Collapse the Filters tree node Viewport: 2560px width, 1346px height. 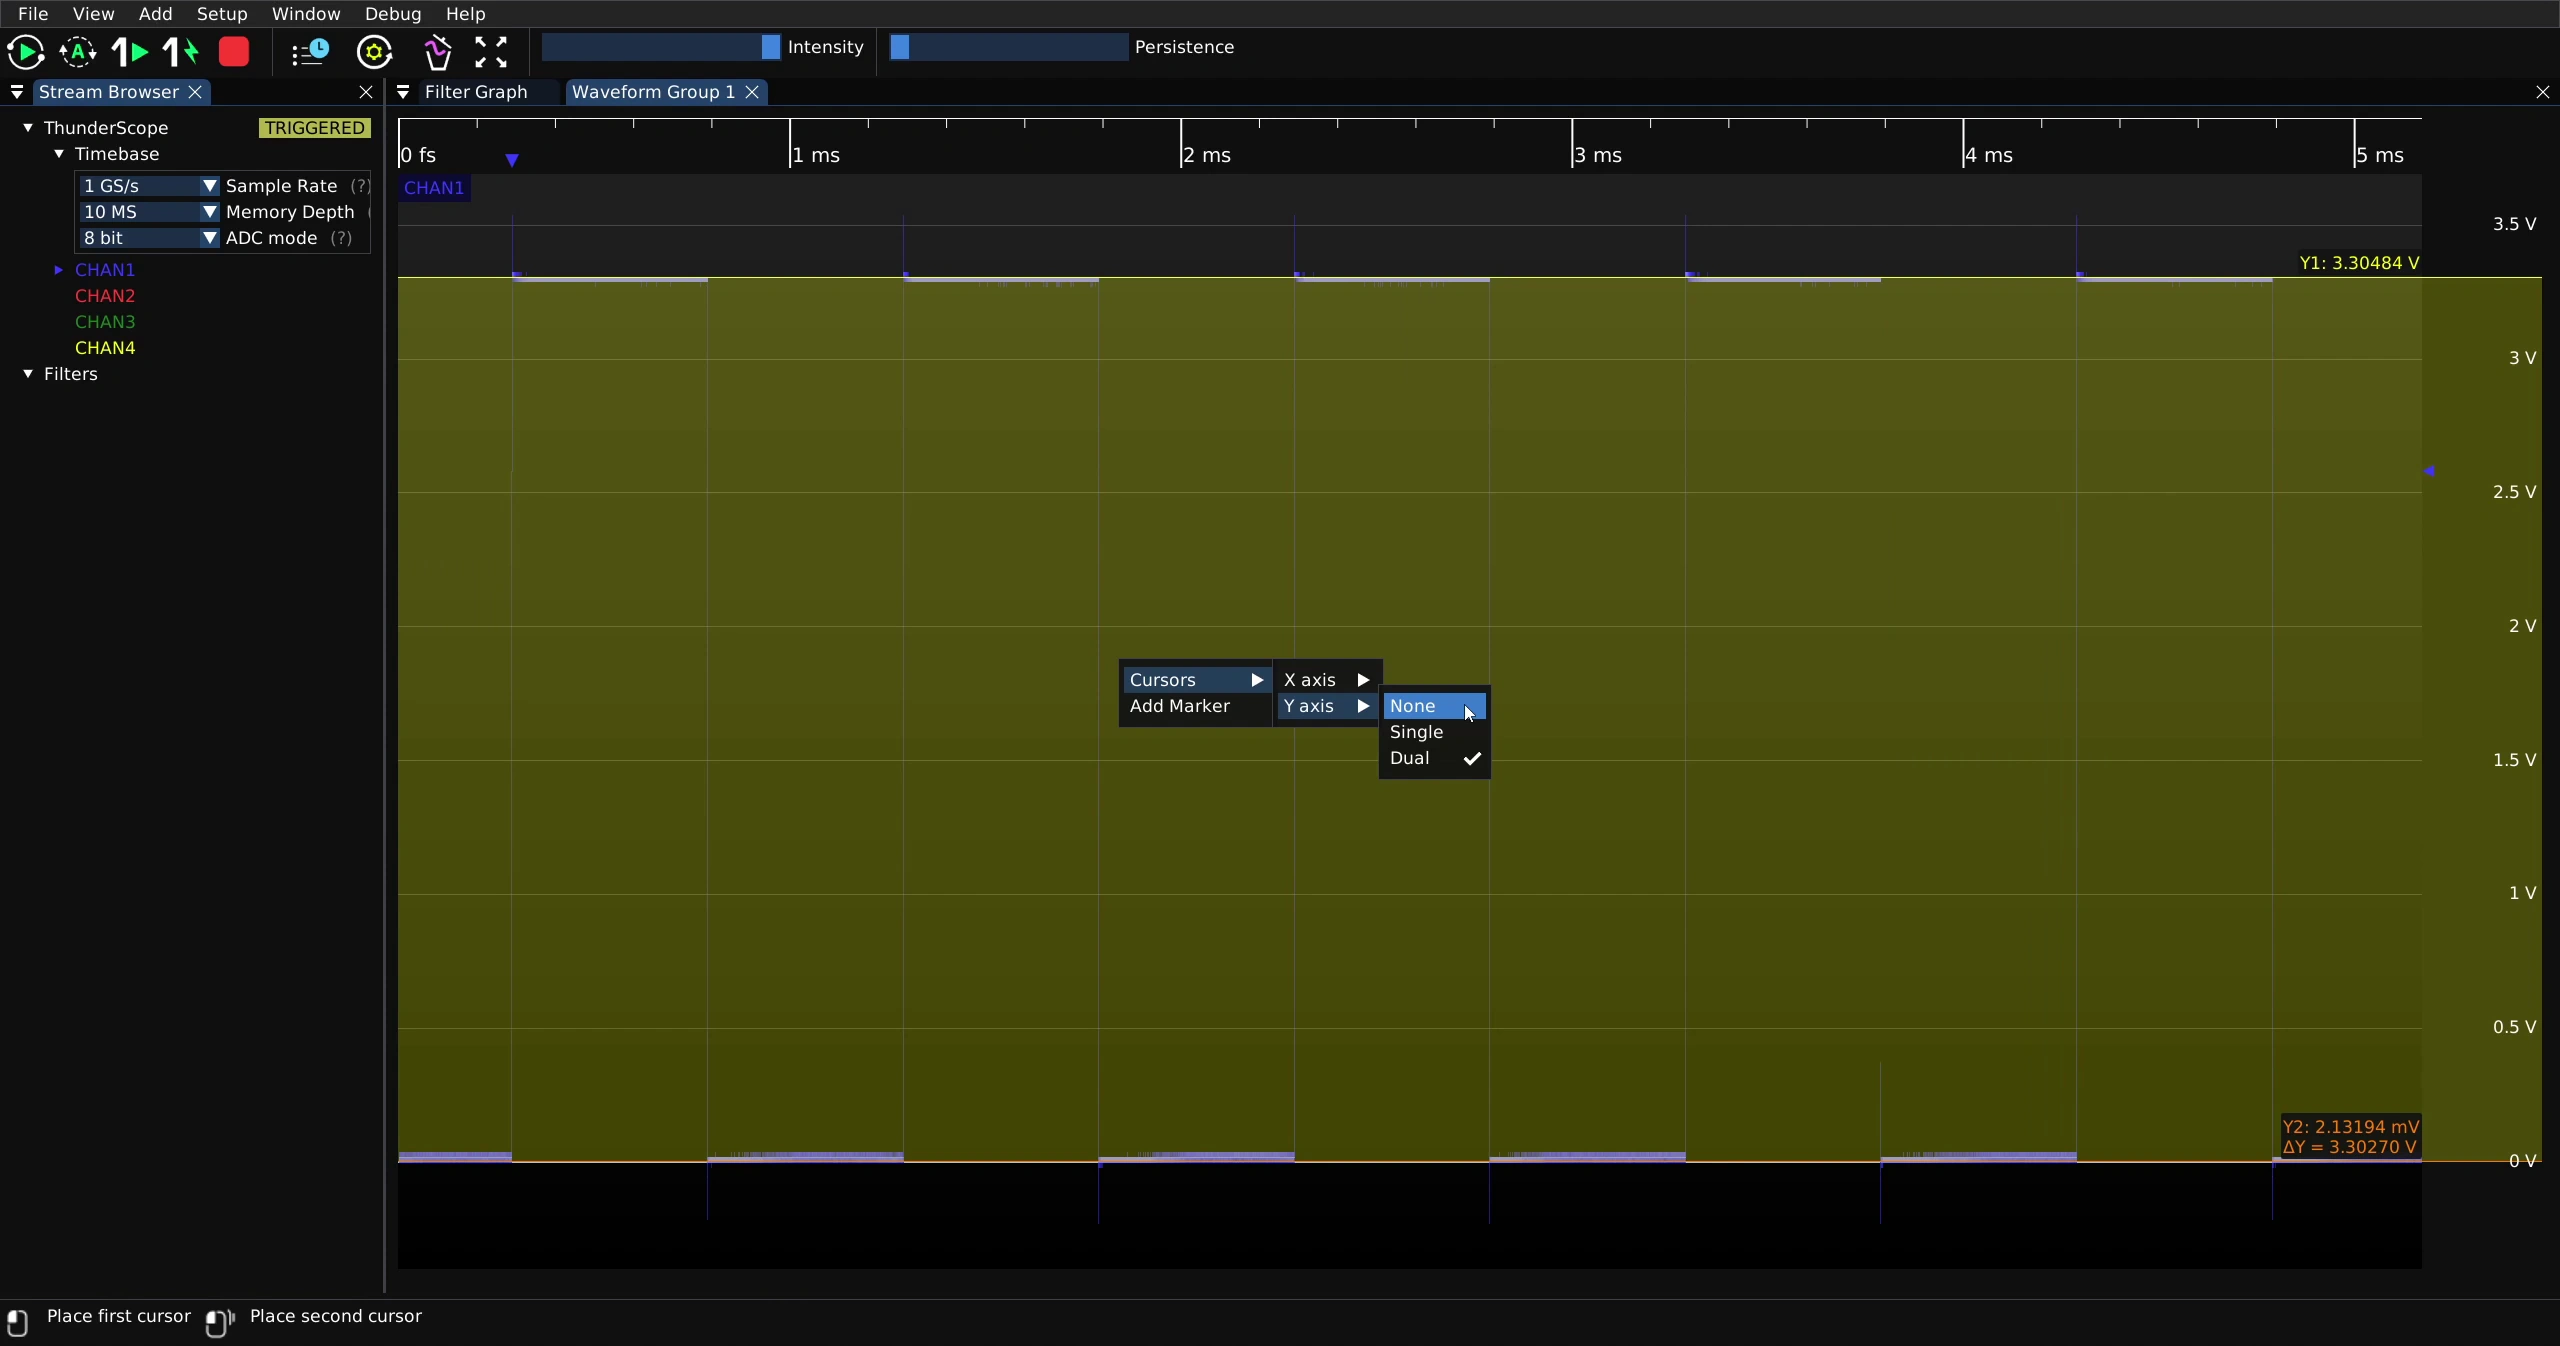click(28, 374)
